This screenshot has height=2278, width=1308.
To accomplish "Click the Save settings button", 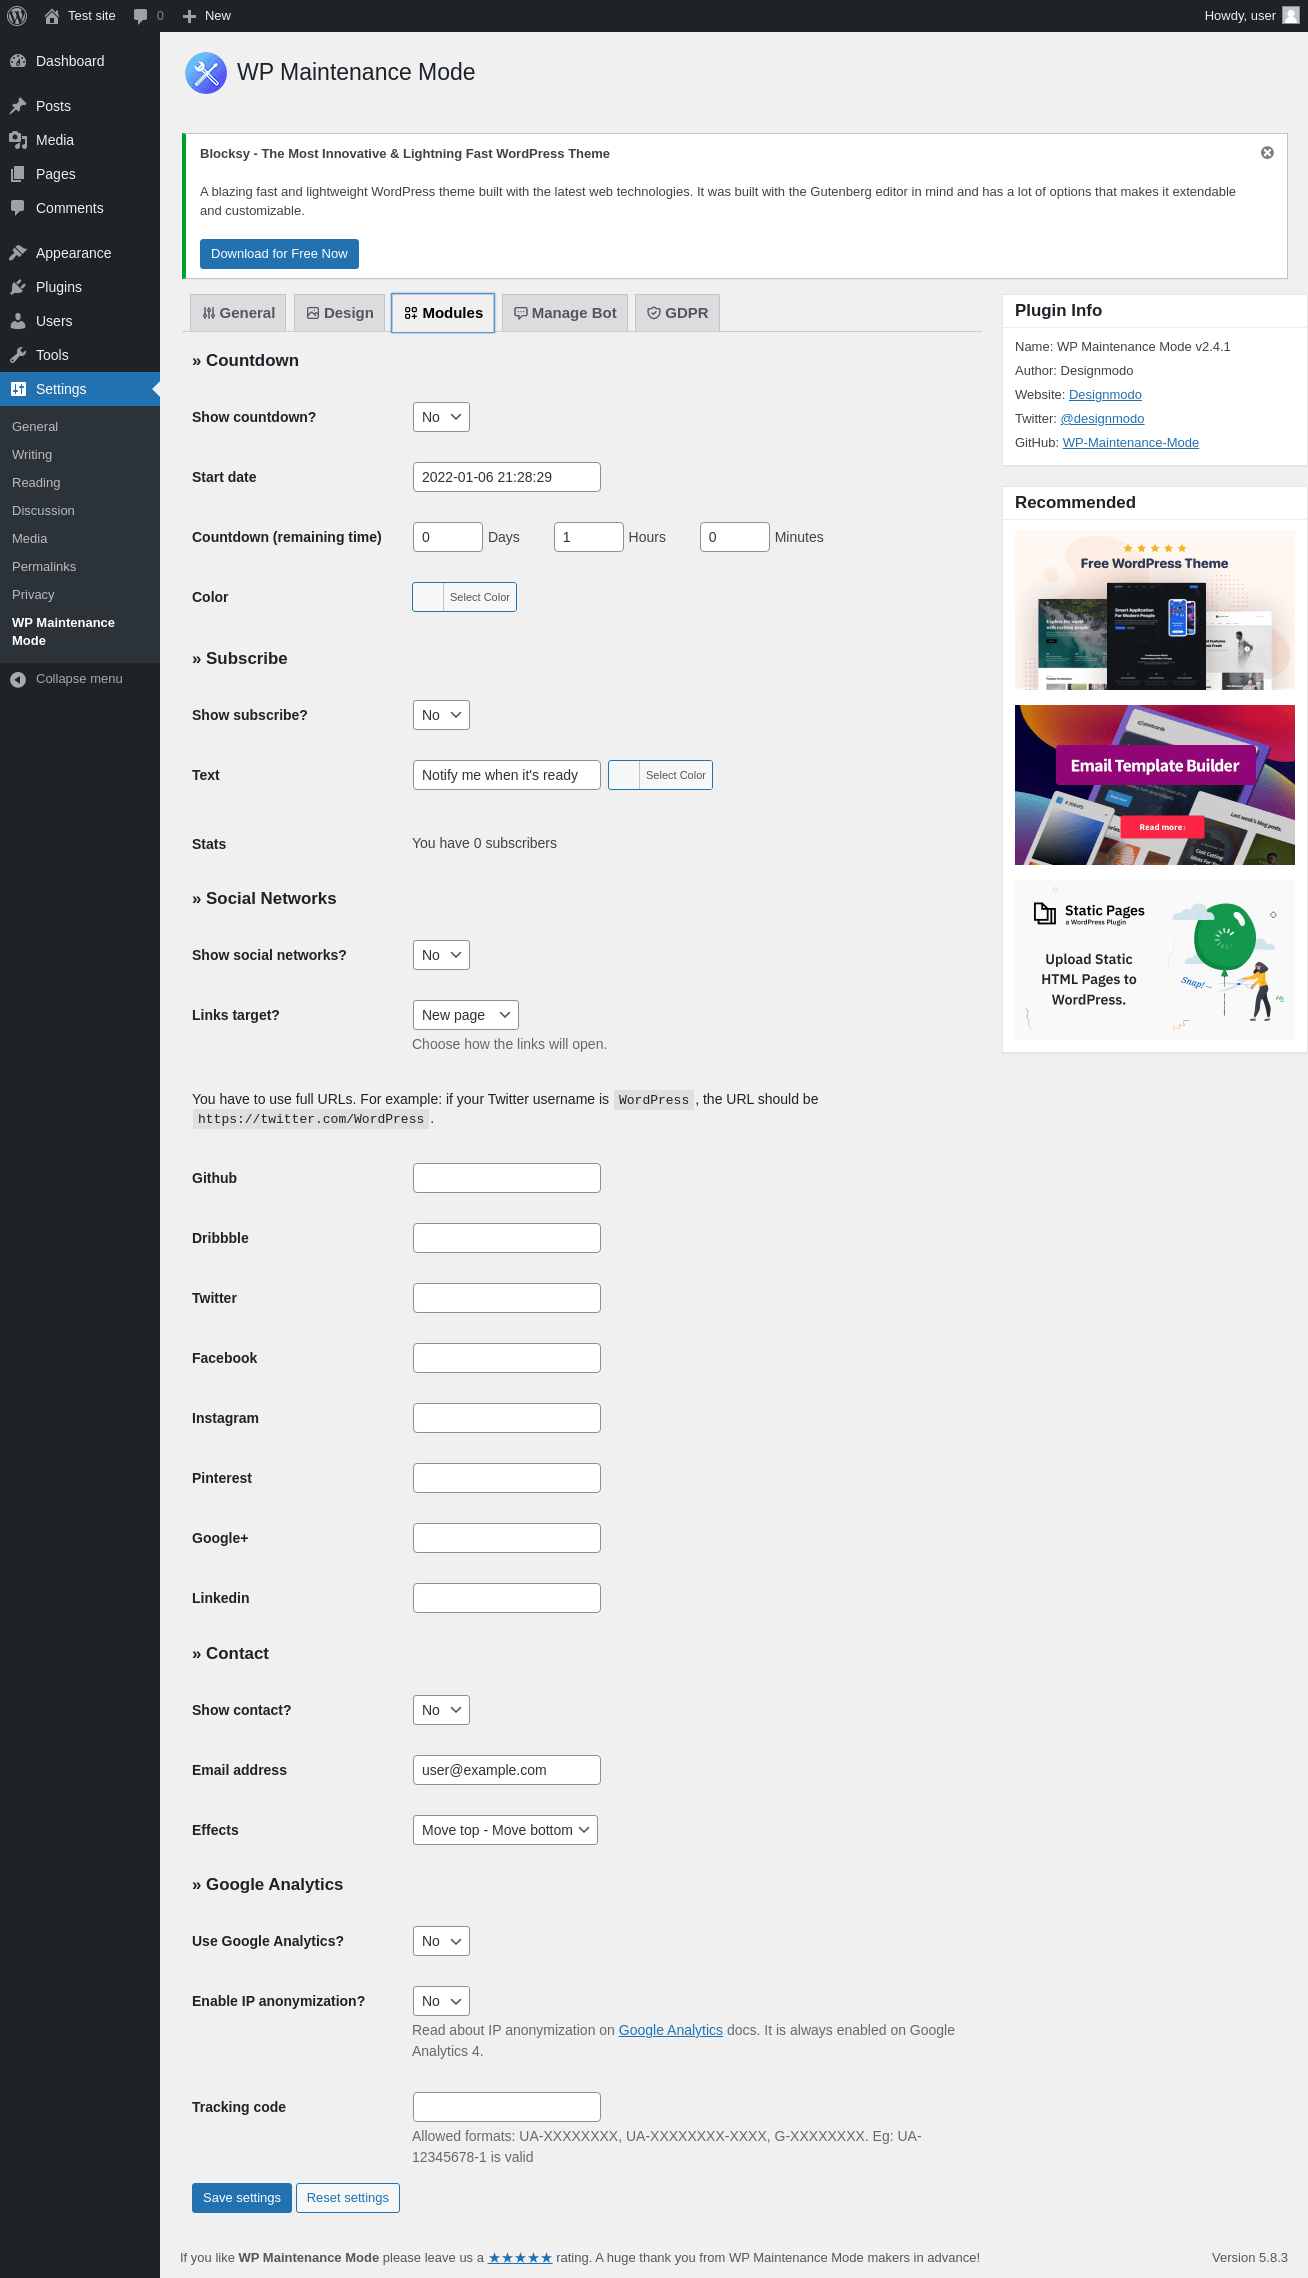I will [242, 2198].
